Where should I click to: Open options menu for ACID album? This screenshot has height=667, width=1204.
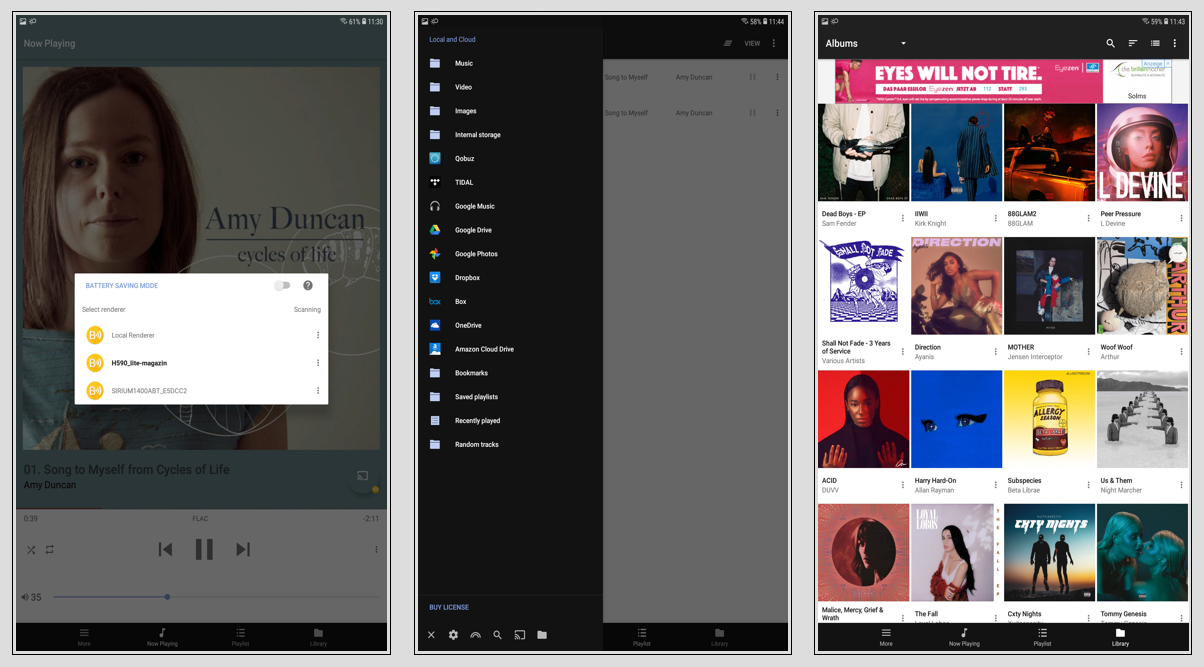click(903, 485)
